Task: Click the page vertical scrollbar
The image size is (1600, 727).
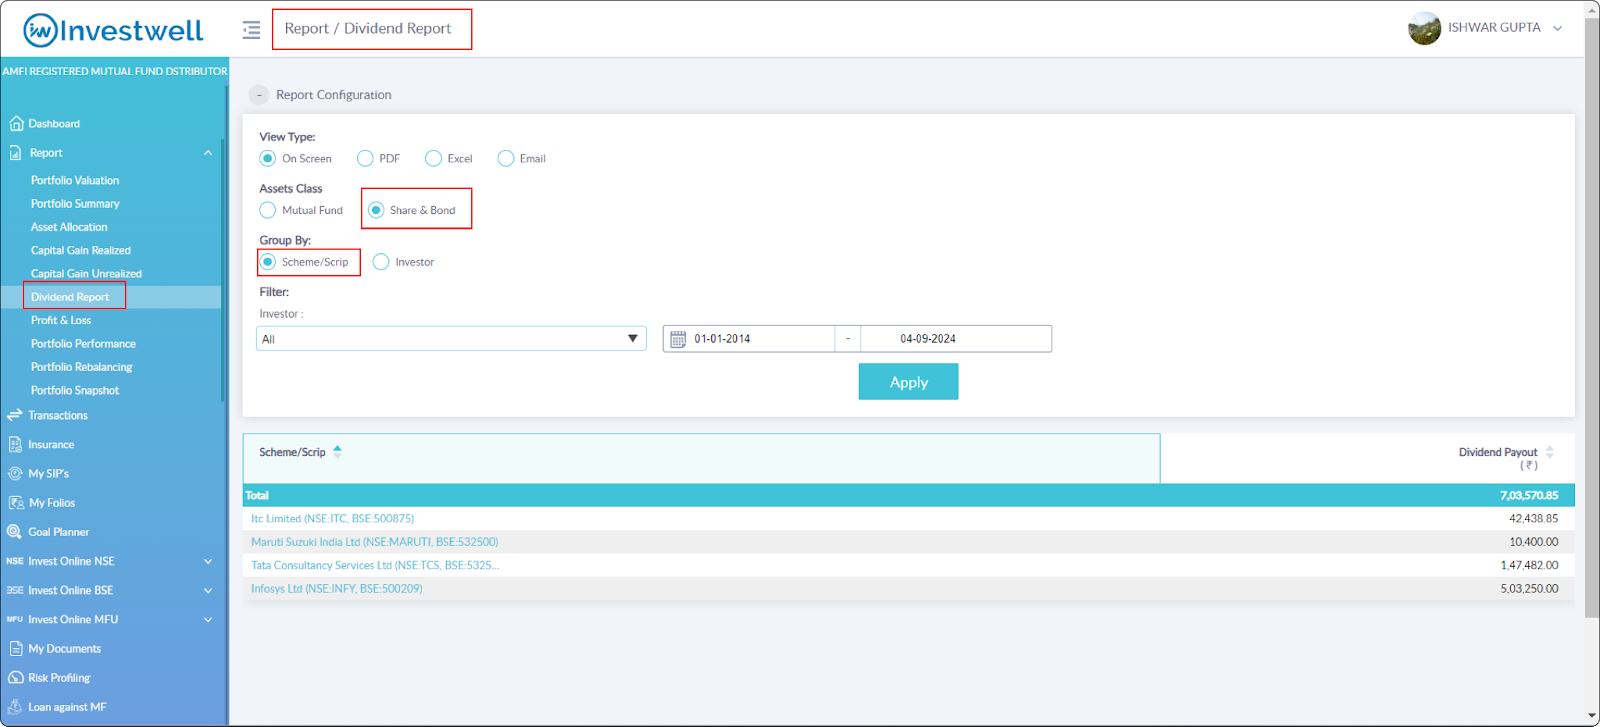Action: (1592, 318)
